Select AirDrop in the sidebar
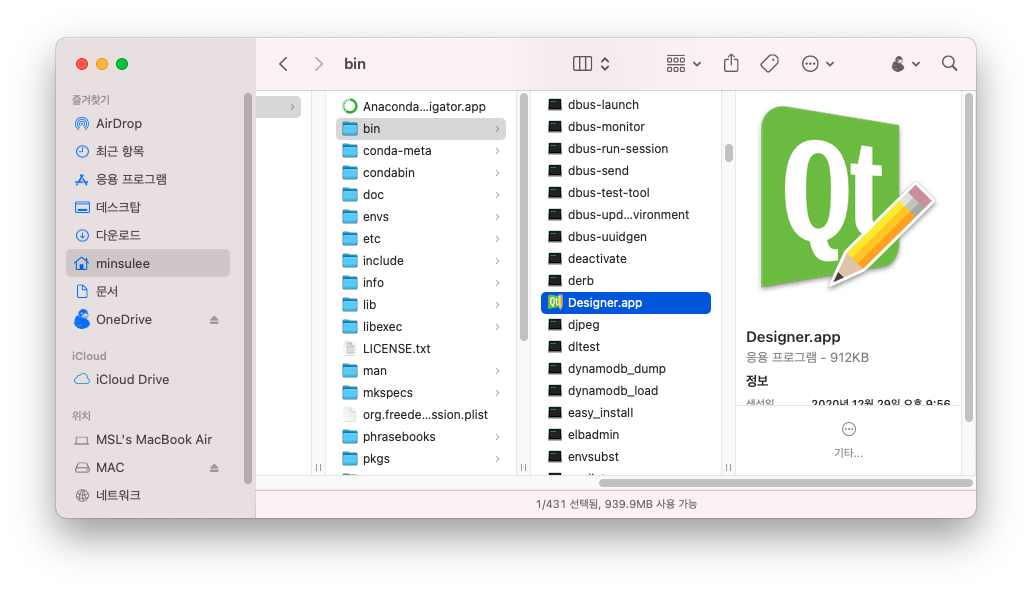This screenshot has width=1032, height=592. (x=148, y=124)
